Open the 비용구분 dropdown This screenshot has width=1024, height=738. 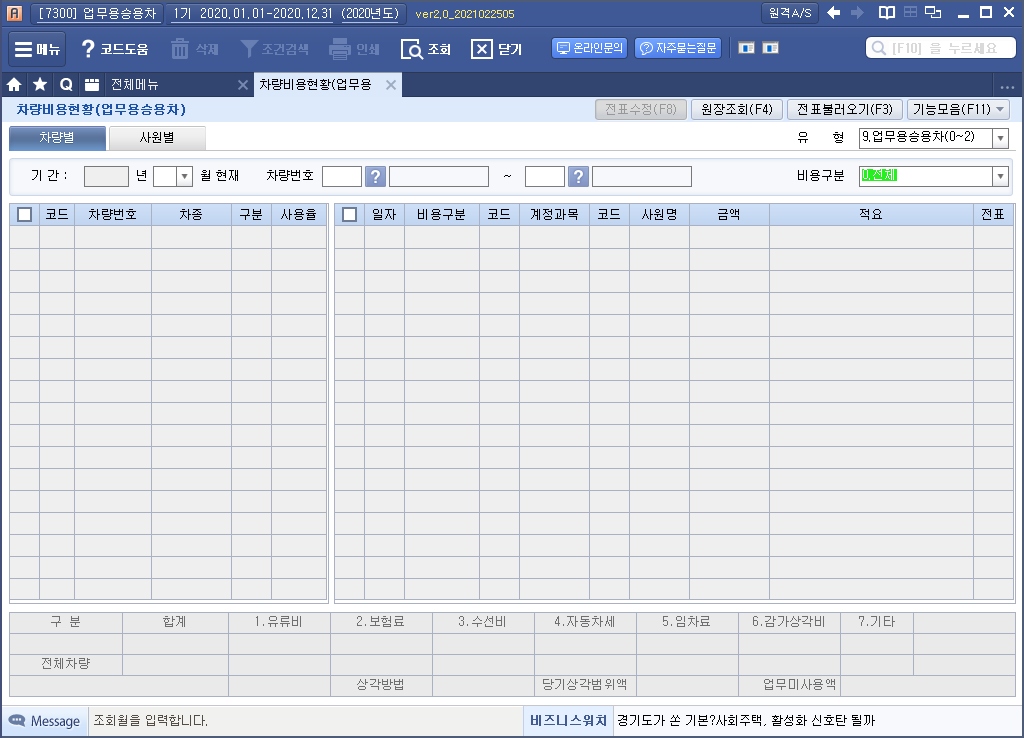[x=1000, y=176]
